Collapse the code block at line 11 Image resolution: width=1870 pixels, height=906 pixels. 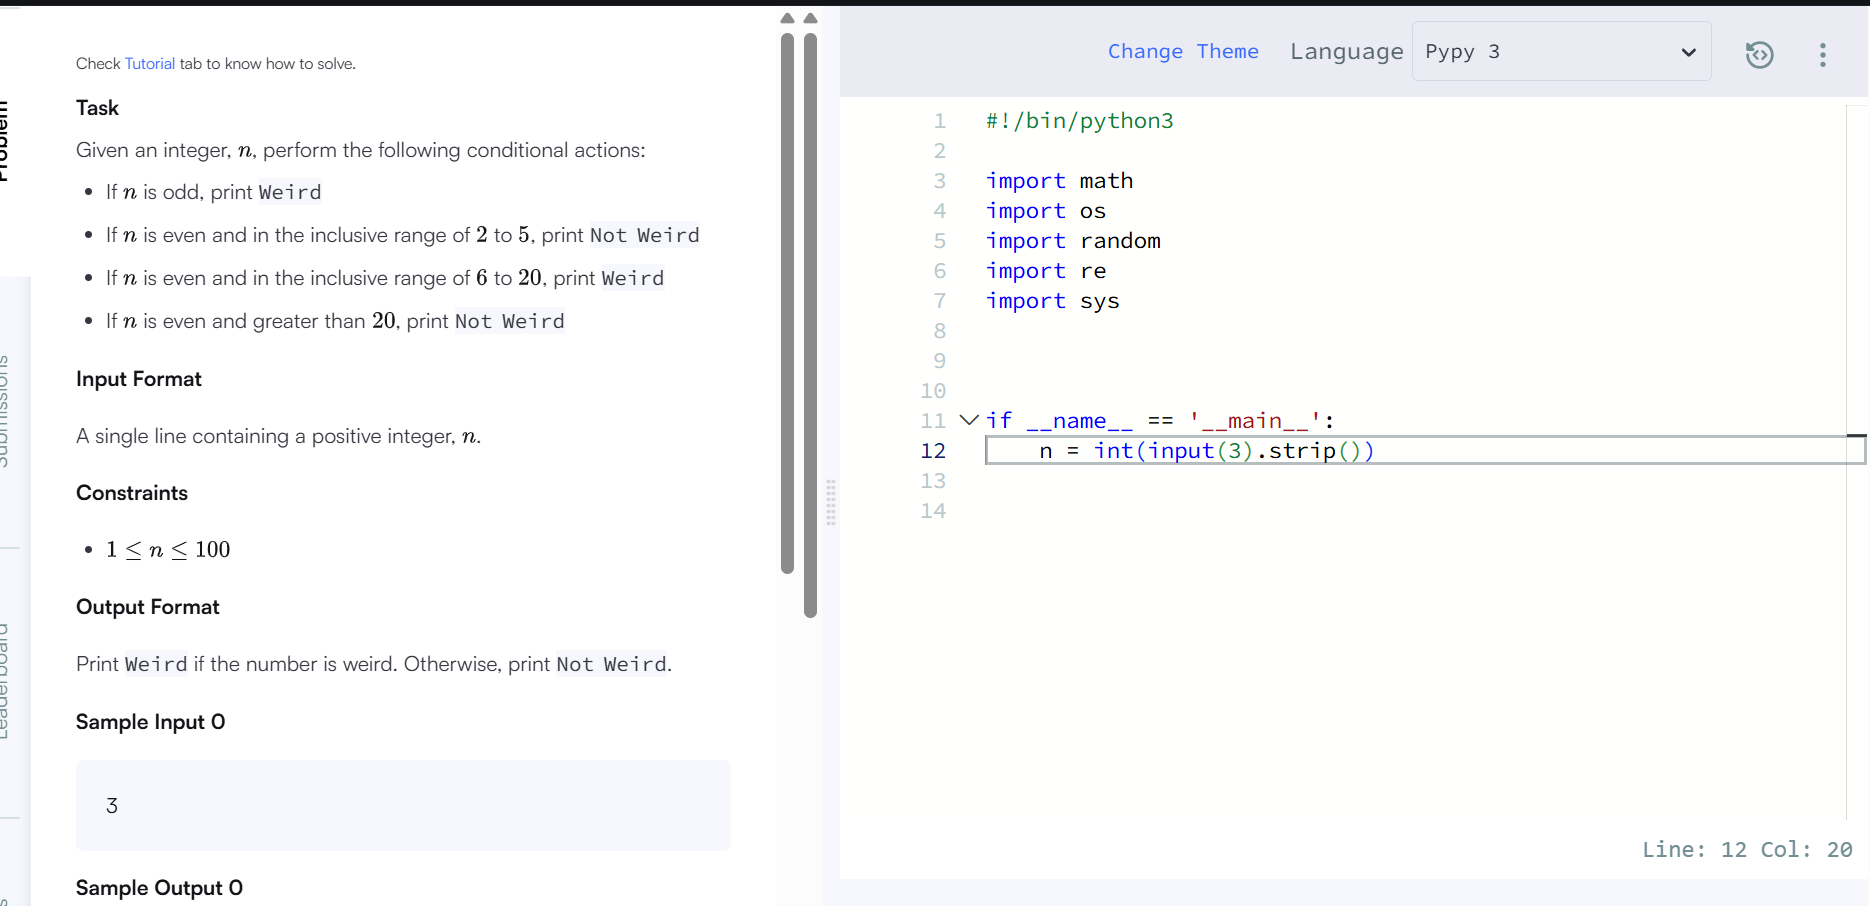pos(968,420)
